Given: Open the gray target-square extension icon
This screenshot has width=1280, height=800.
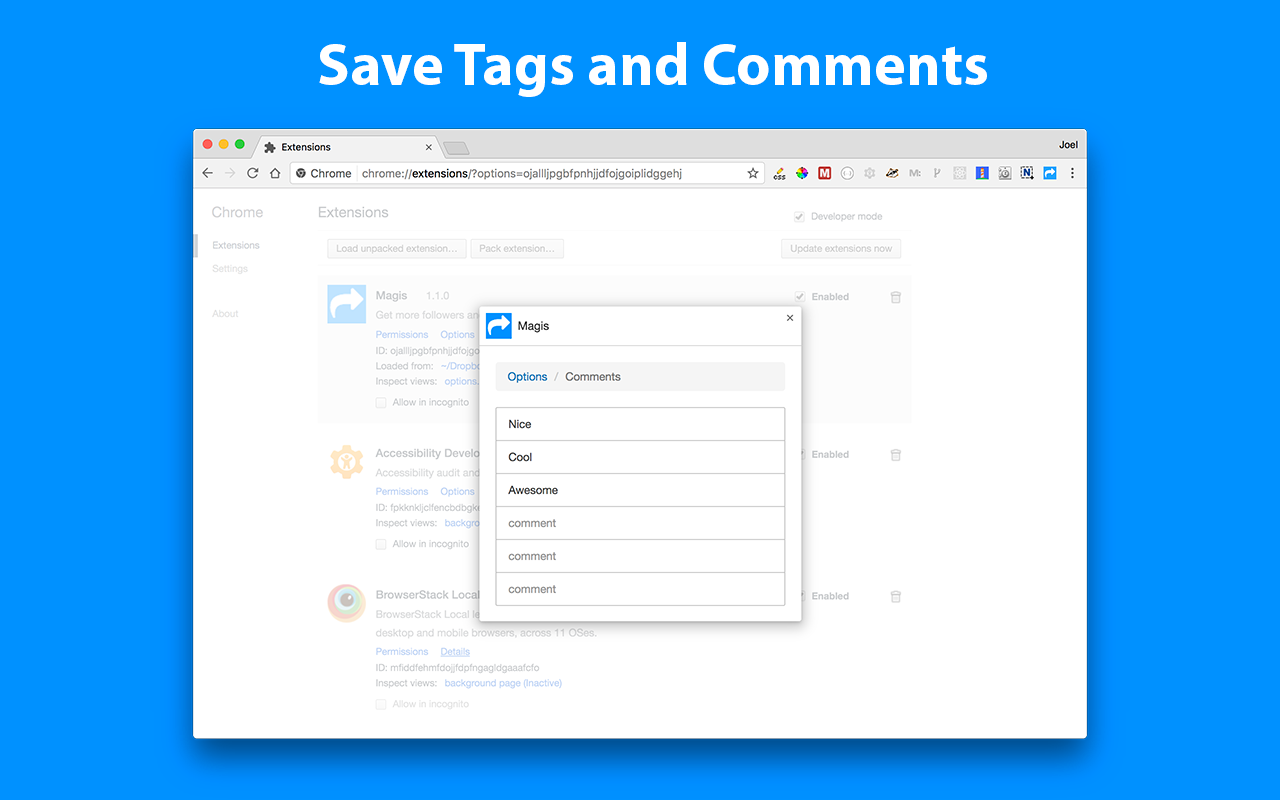Looking at the screenshot, I should pyautogui.click(x=960, y=173).
